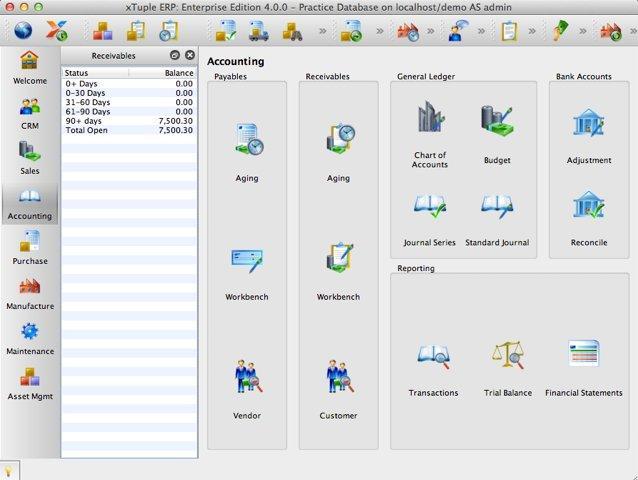The height and width of the screenshot is (480, 638).
Task: Open the Trial Balance report
Action: pyautogui.click(x=507, y=369)
